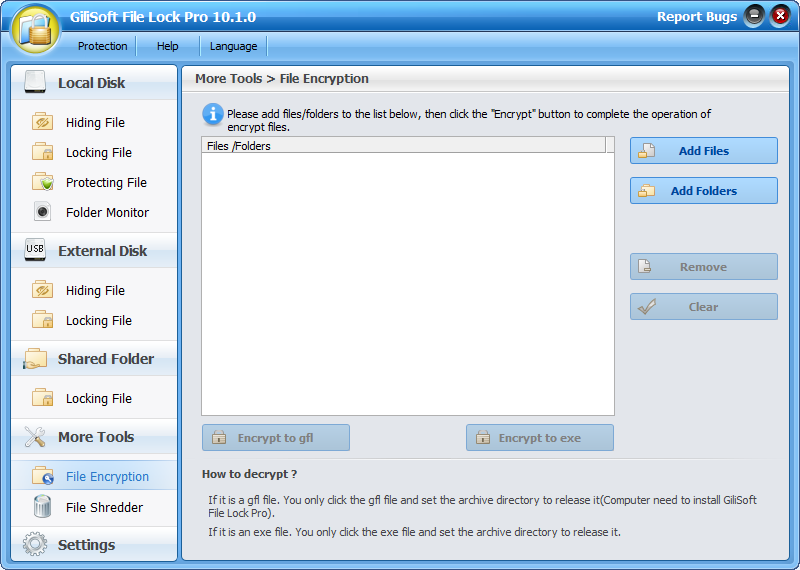Click the padlock icon on Encrypt to exe

(483, 437)
